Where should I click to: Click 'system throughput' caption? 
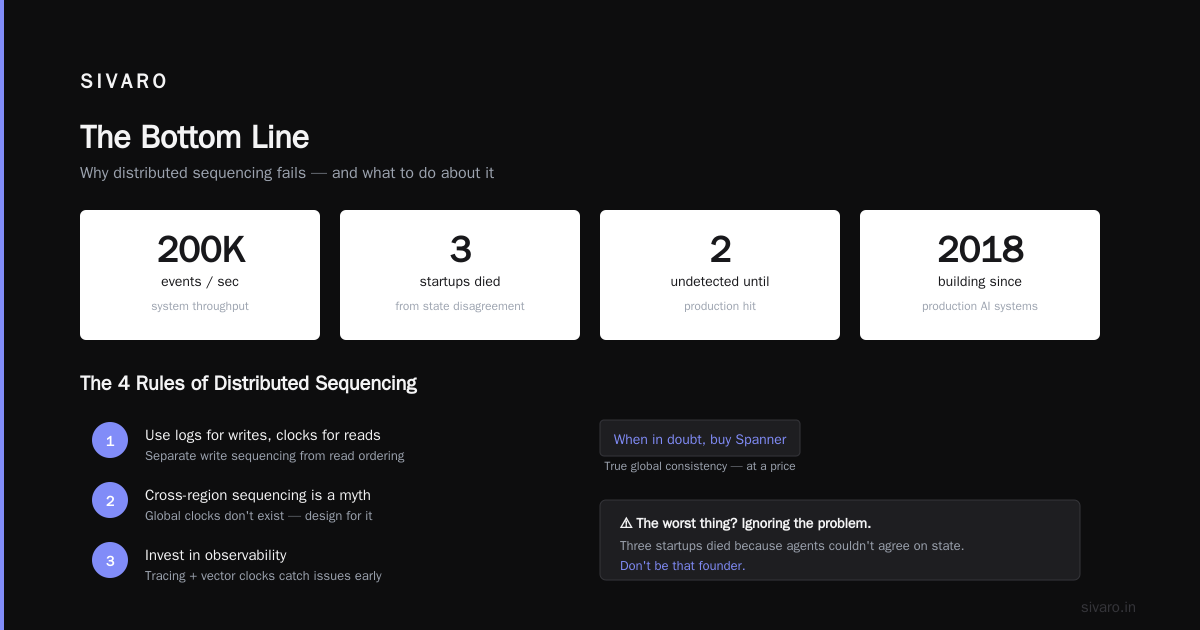pyautogui.click(x=200, y=306)
